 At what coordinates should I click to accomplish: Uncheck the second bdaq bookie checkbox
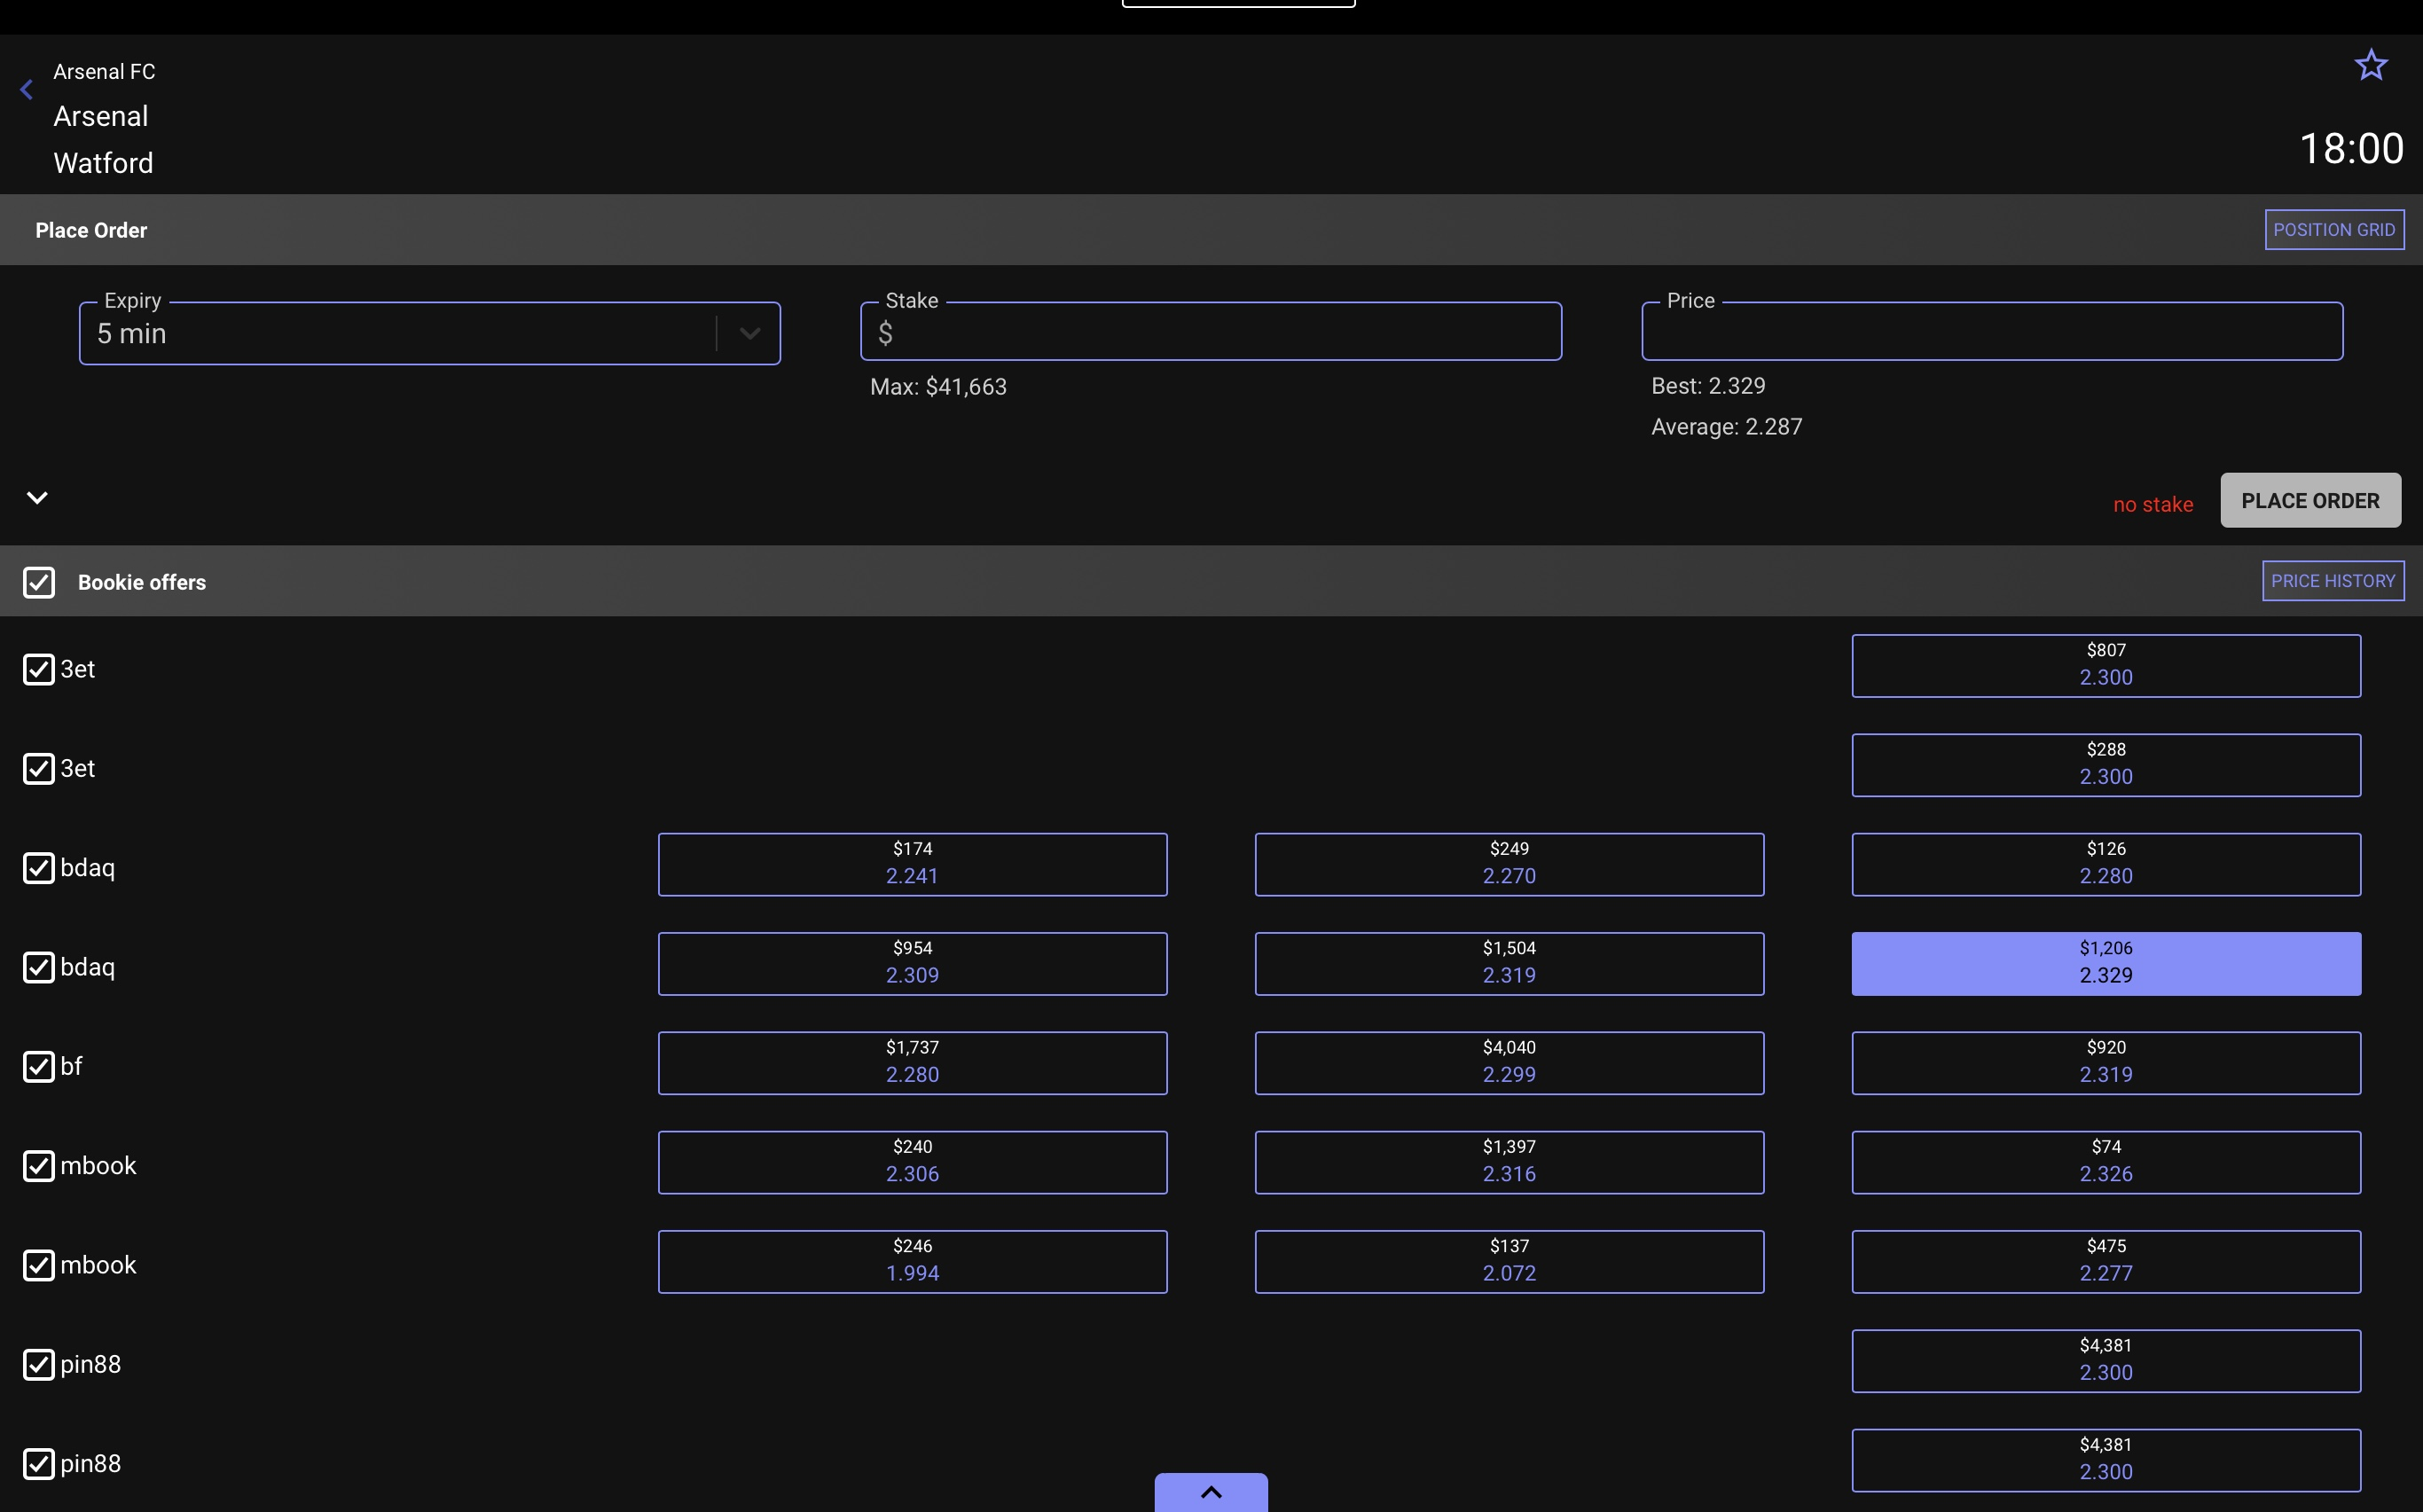[39, 967]
